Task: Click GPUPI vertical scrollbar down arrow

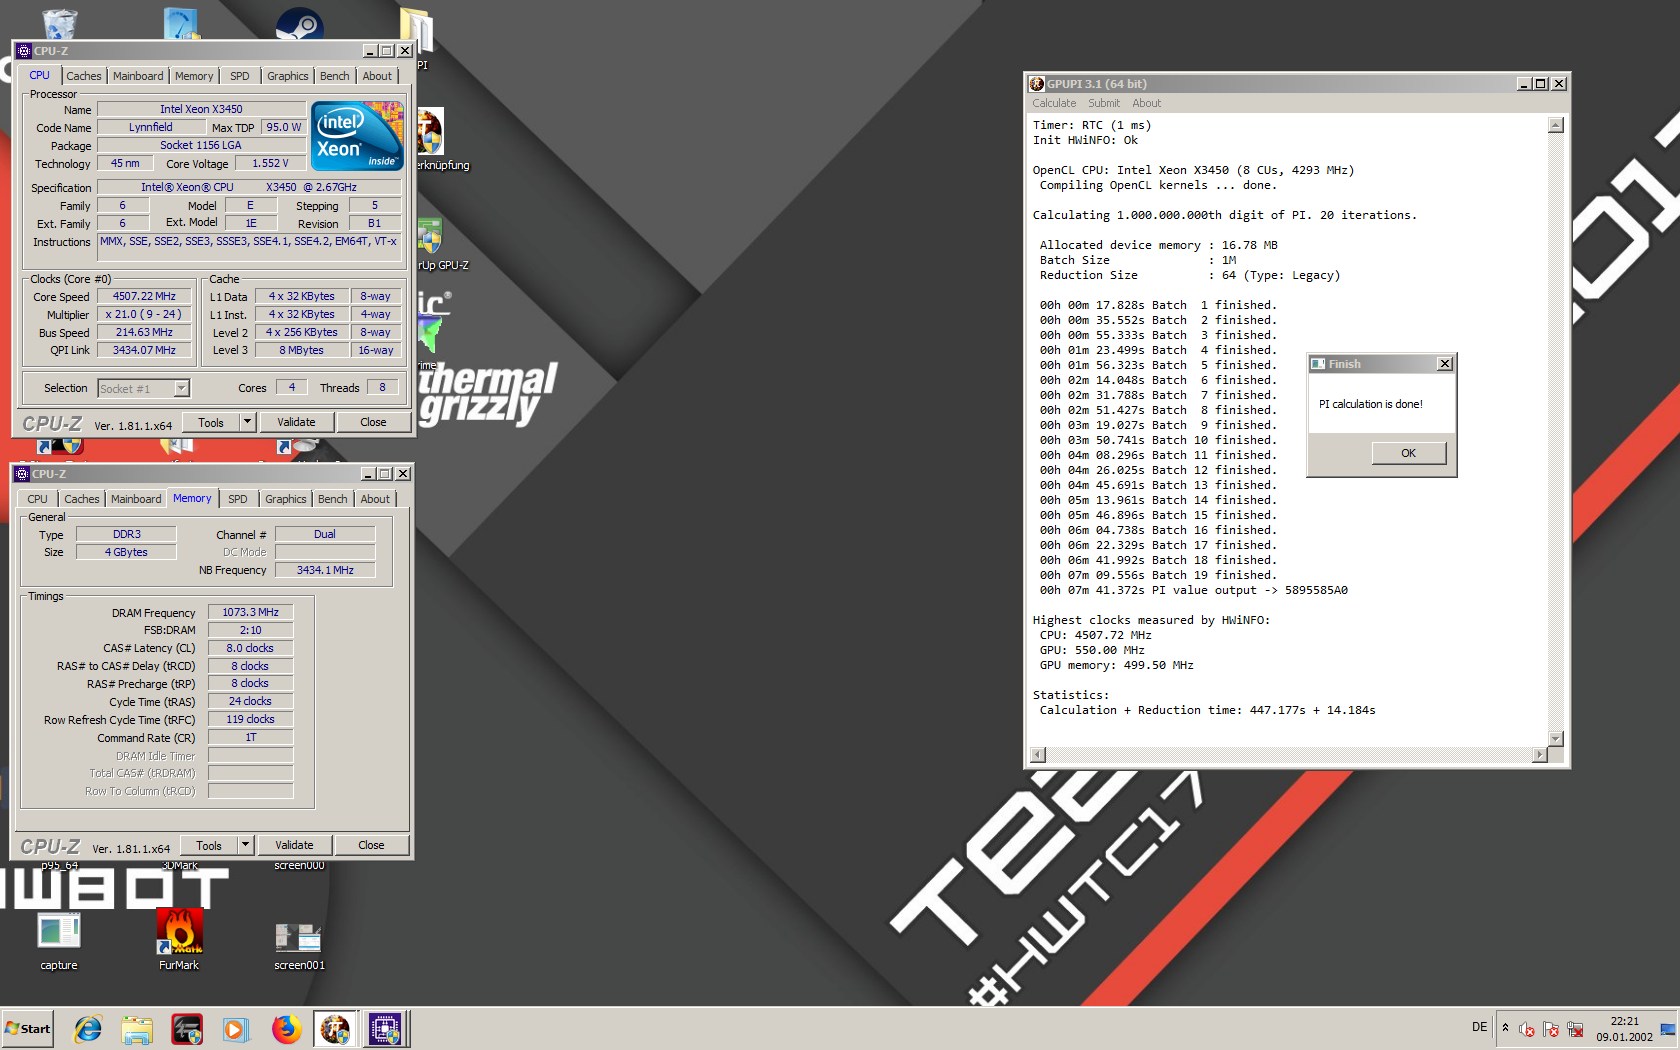Action: pyautogui.click(x=1555, y=739)
